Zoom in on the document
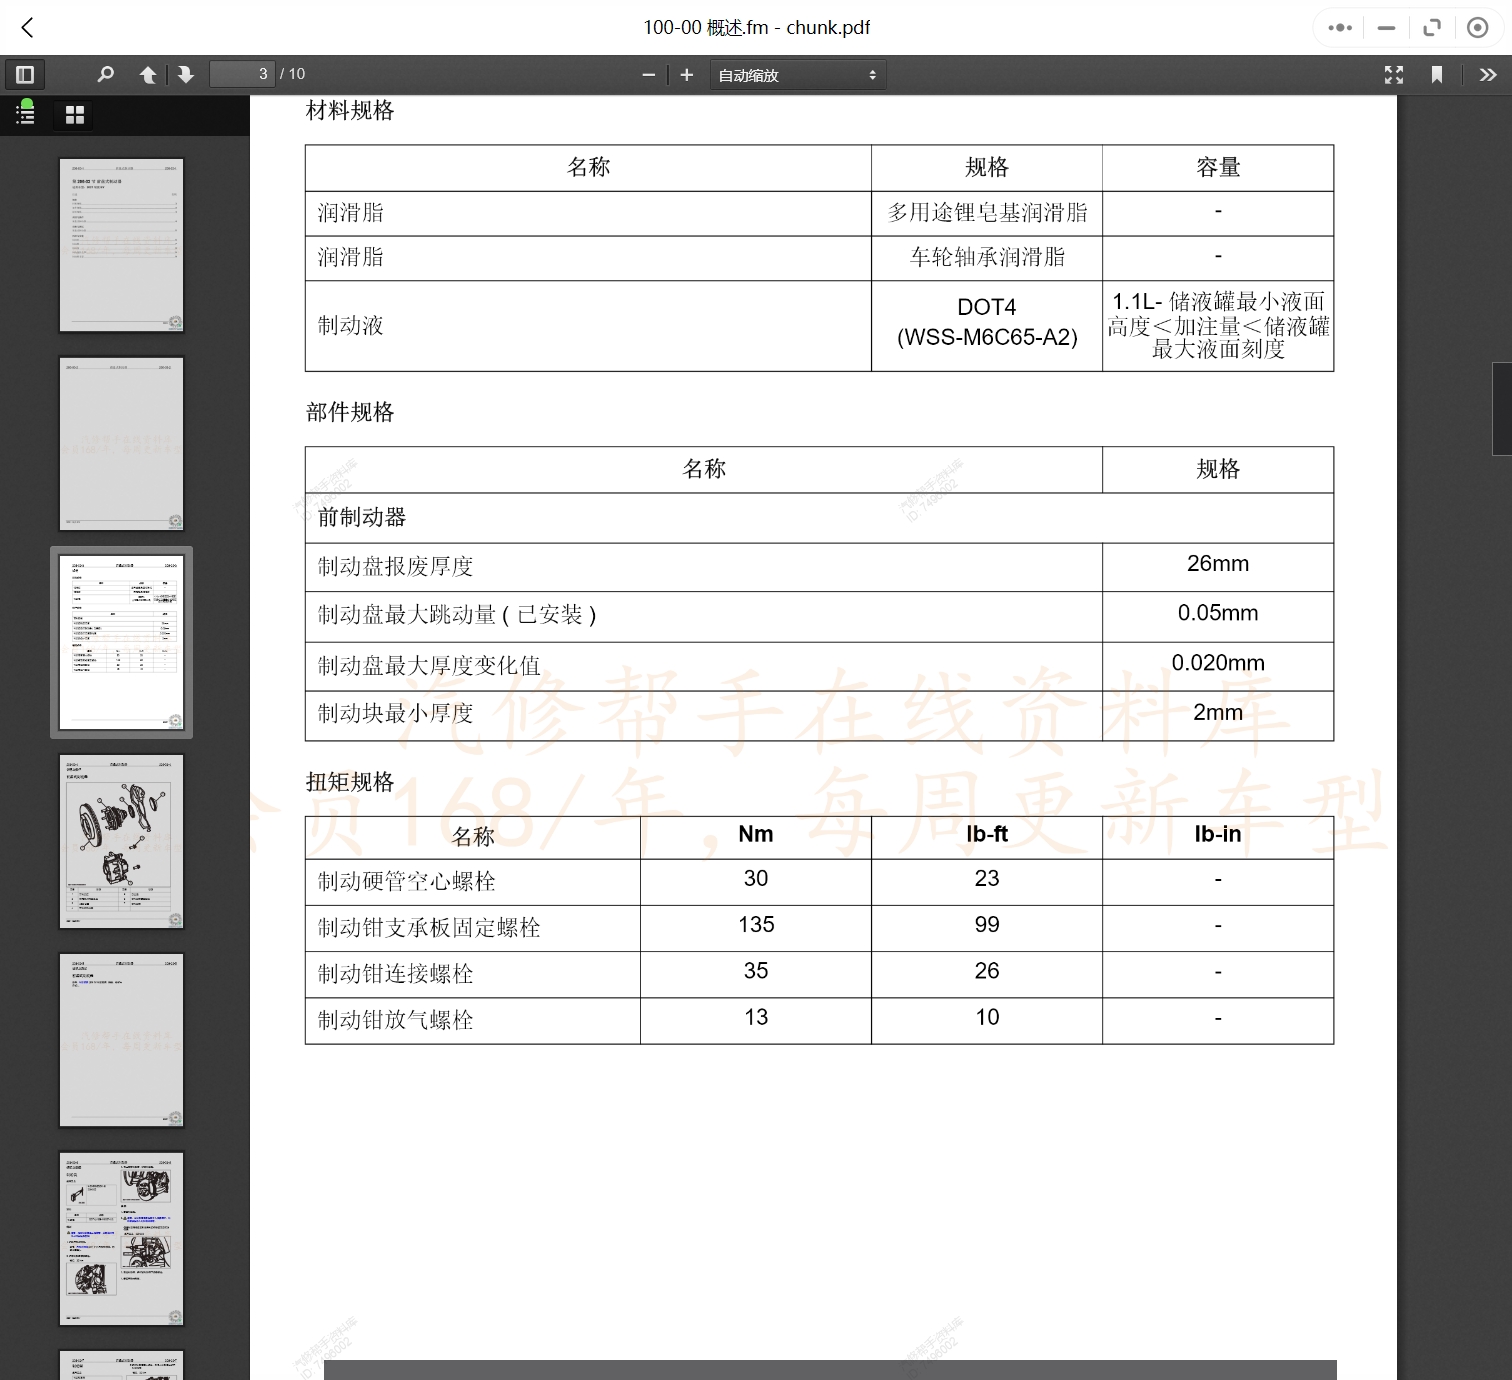Screen dimensions: 1512x1380 coord(686,74)
